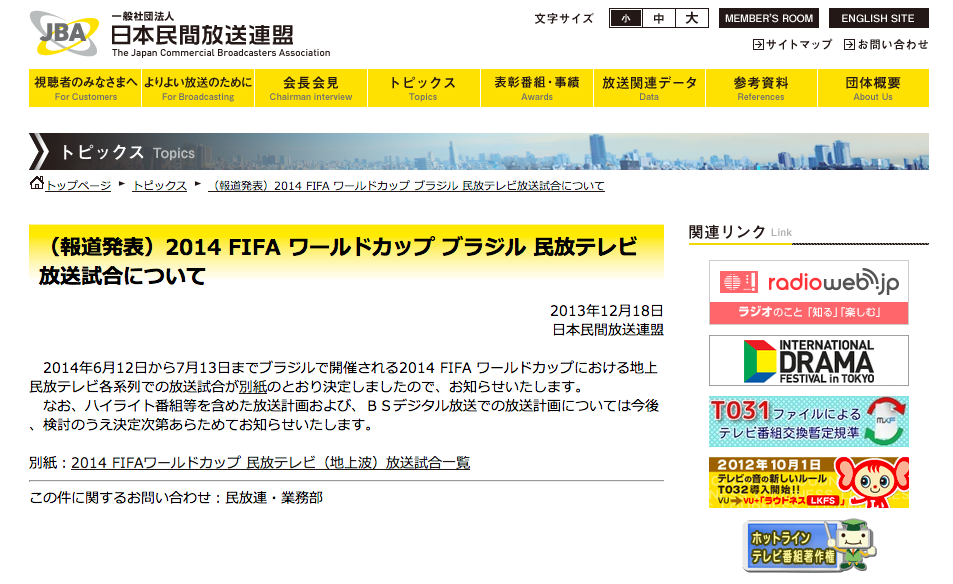Open the radioweb.jp banner

tap(808, 292)
